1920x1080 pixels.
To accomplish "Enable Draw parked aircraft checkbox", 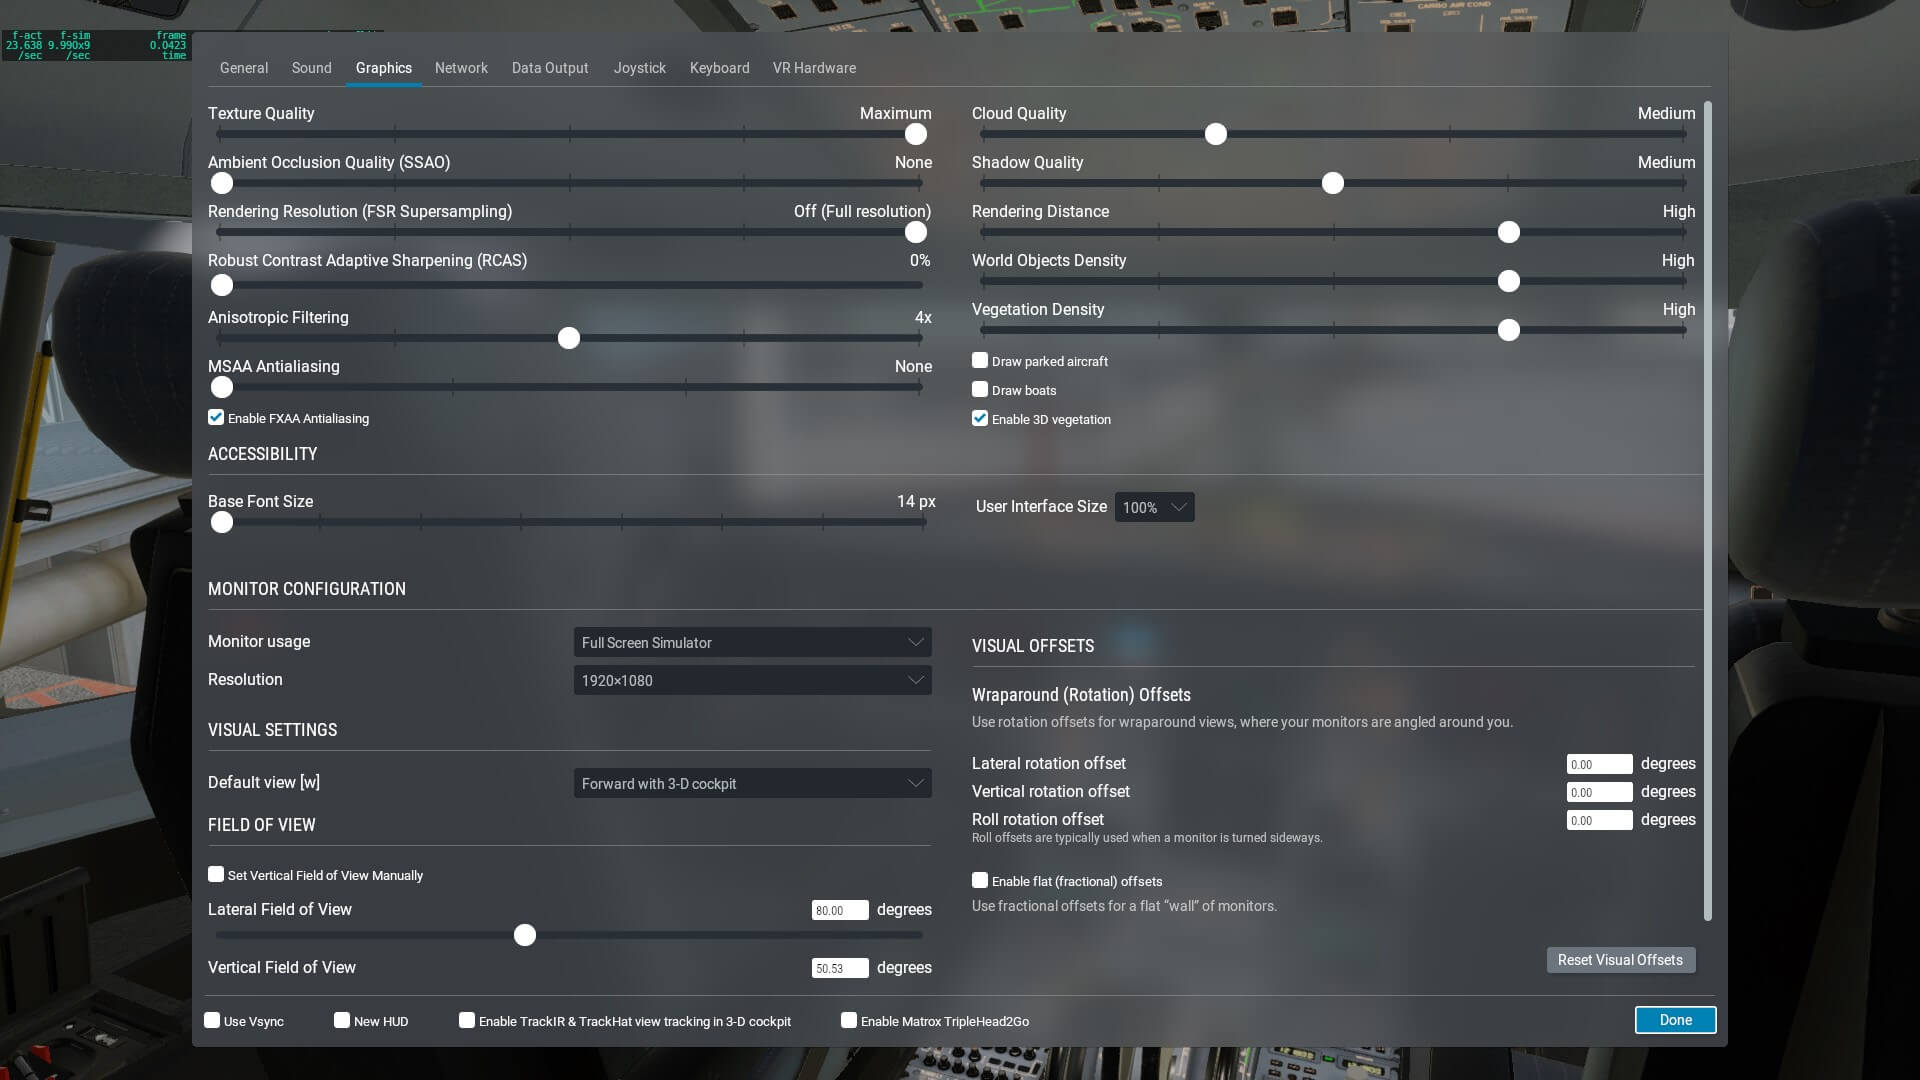I will pyautogui.click(x=980, y=361).
